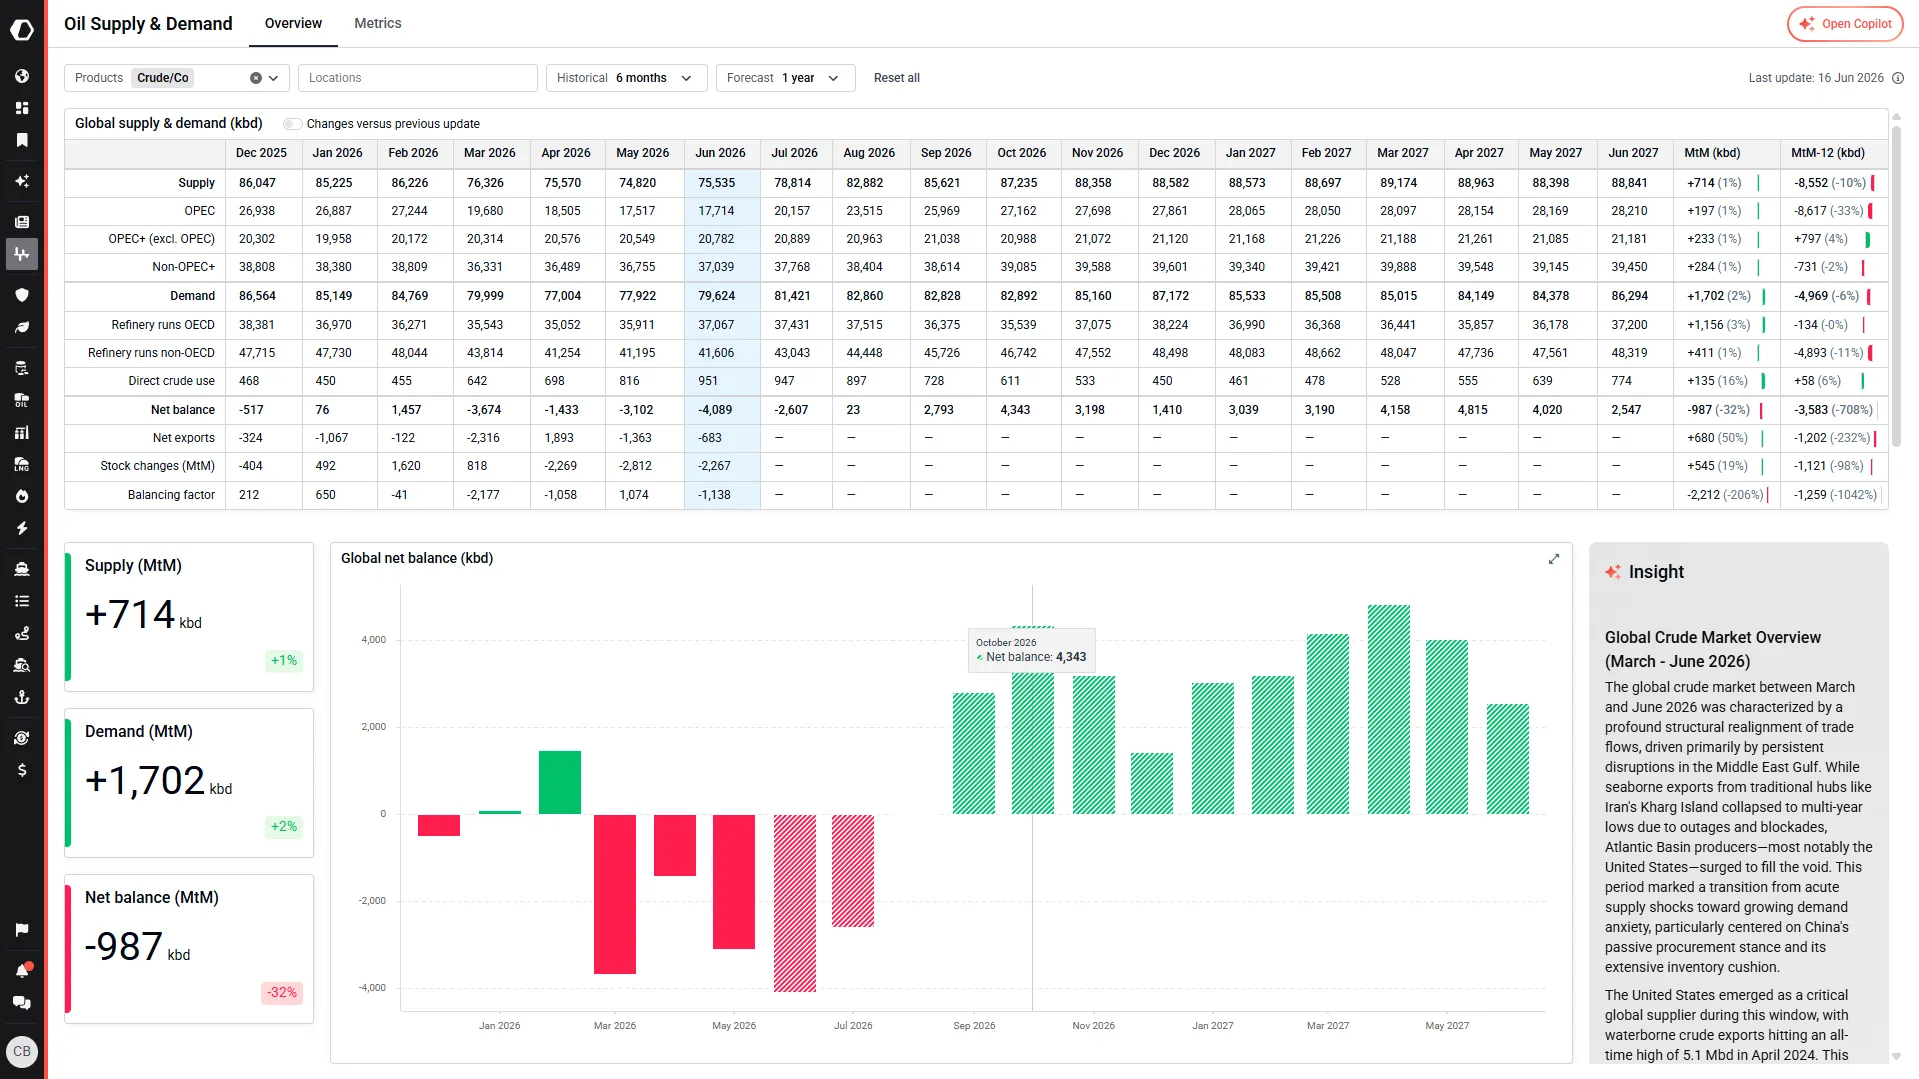Clear the Crude/Co products filter

coord(256,78)
